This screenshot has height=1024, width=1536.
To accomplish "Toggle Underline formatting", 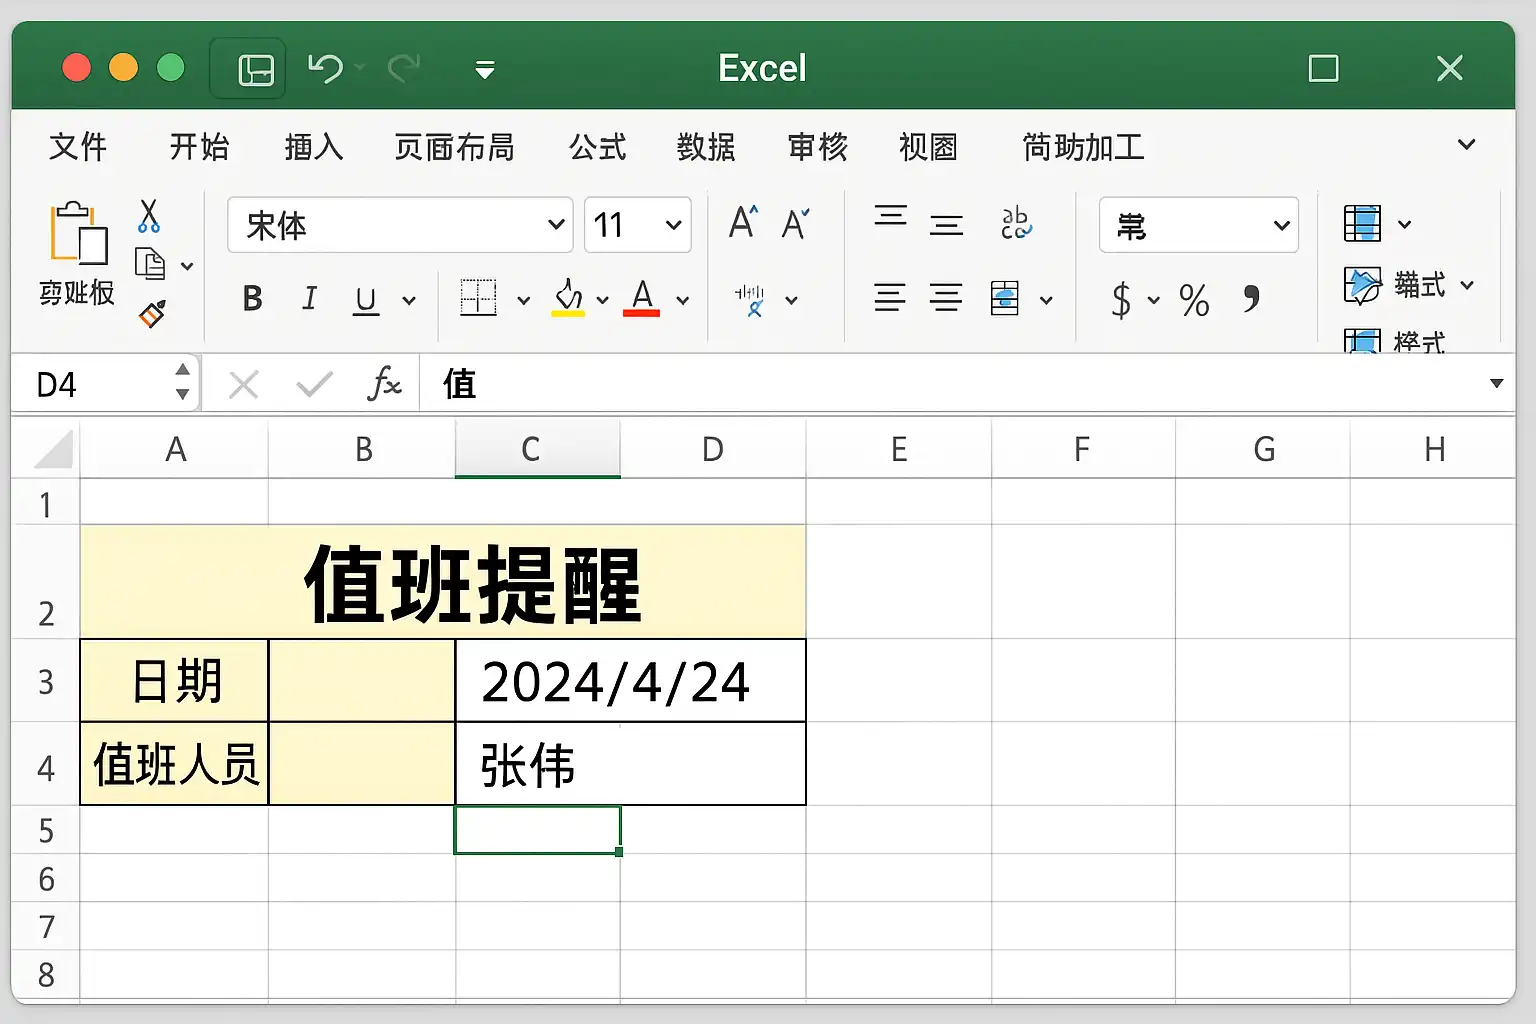I will click(x=366, y=300).
